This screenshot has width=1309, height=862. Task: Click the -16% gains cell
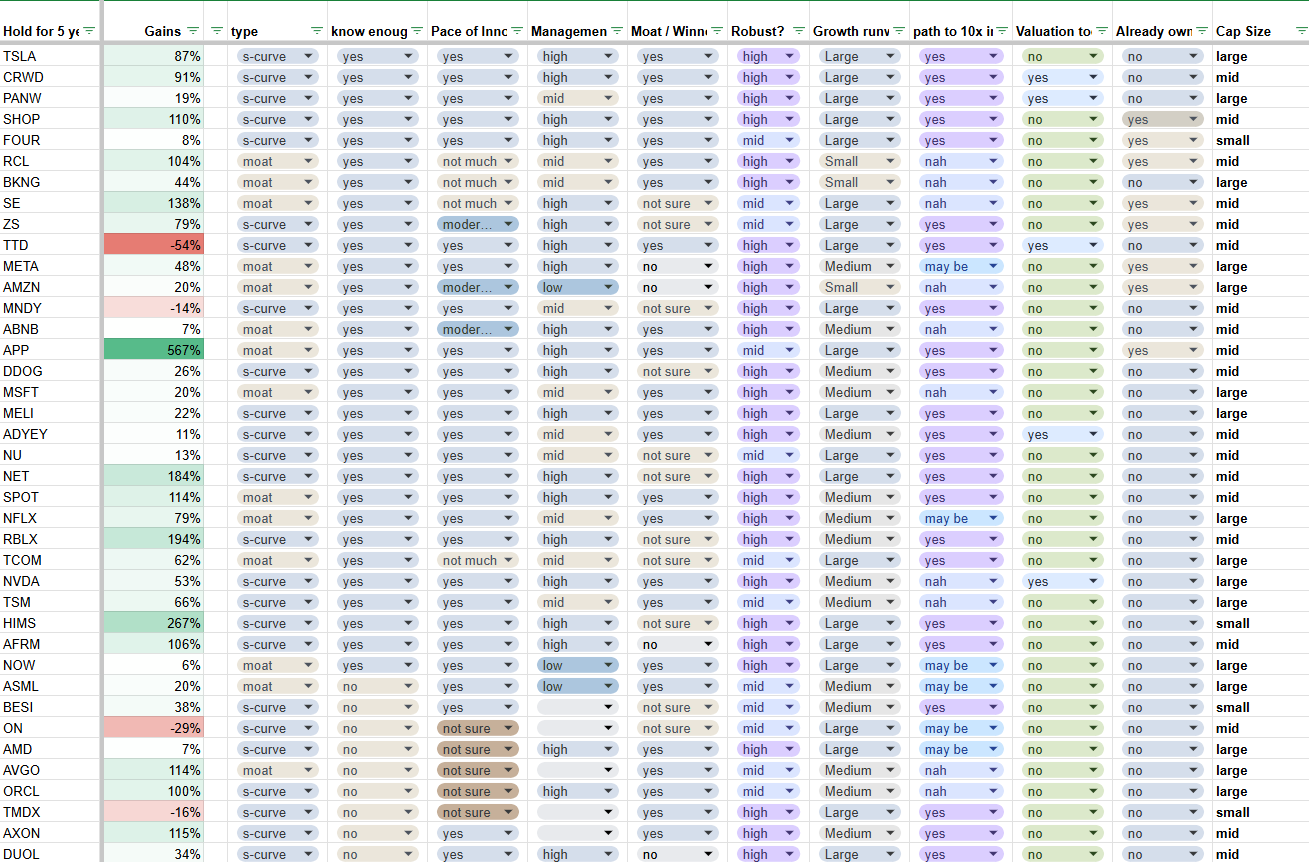tap(154, 812)
